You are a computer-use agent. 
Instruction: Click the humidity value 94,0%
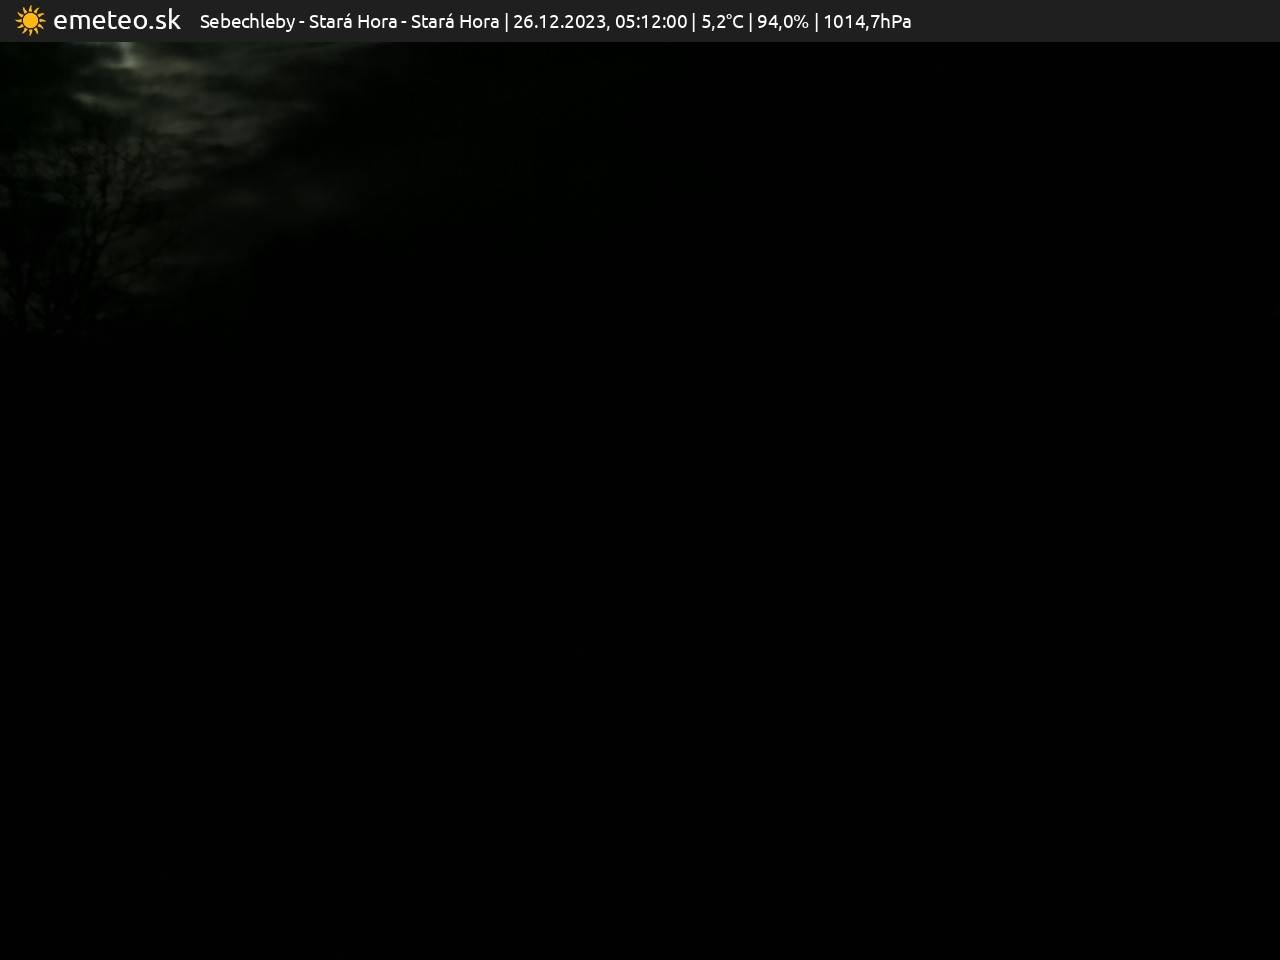[783, 22]
